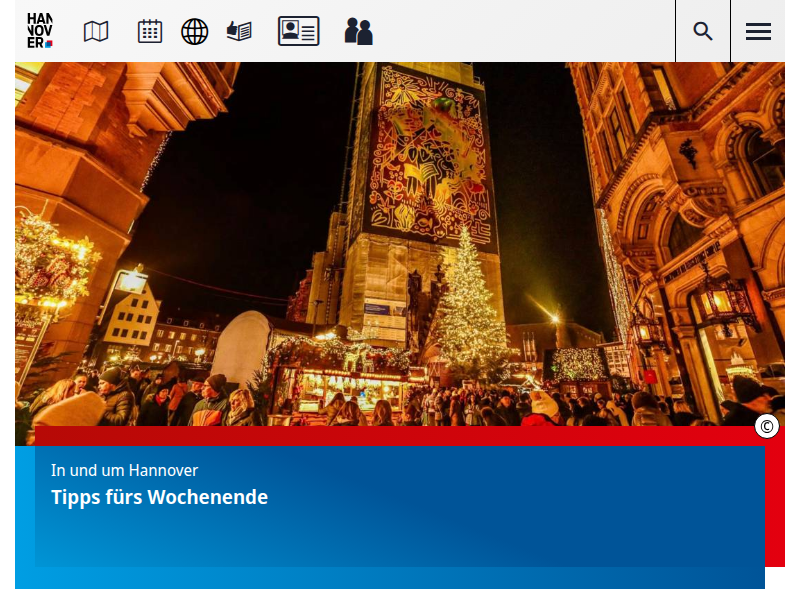
Task: Show the image copyright info
Action: (x=767, y=427)
